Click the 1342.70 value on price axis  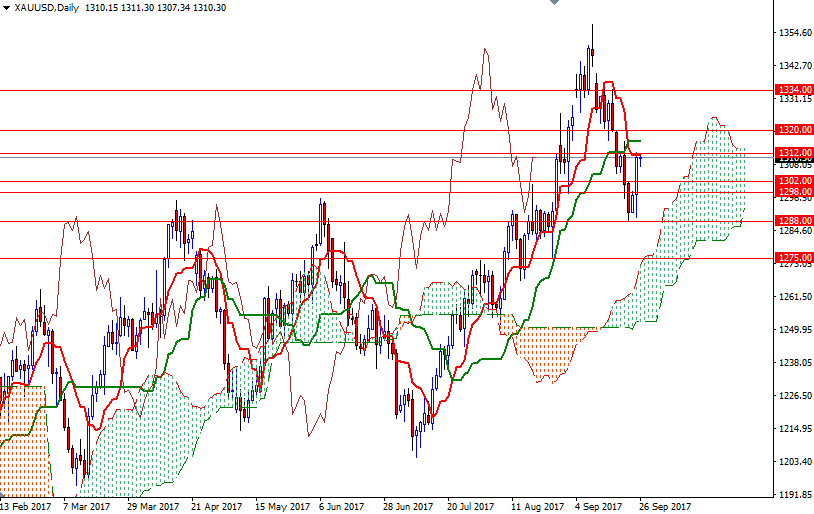(794, 66)
